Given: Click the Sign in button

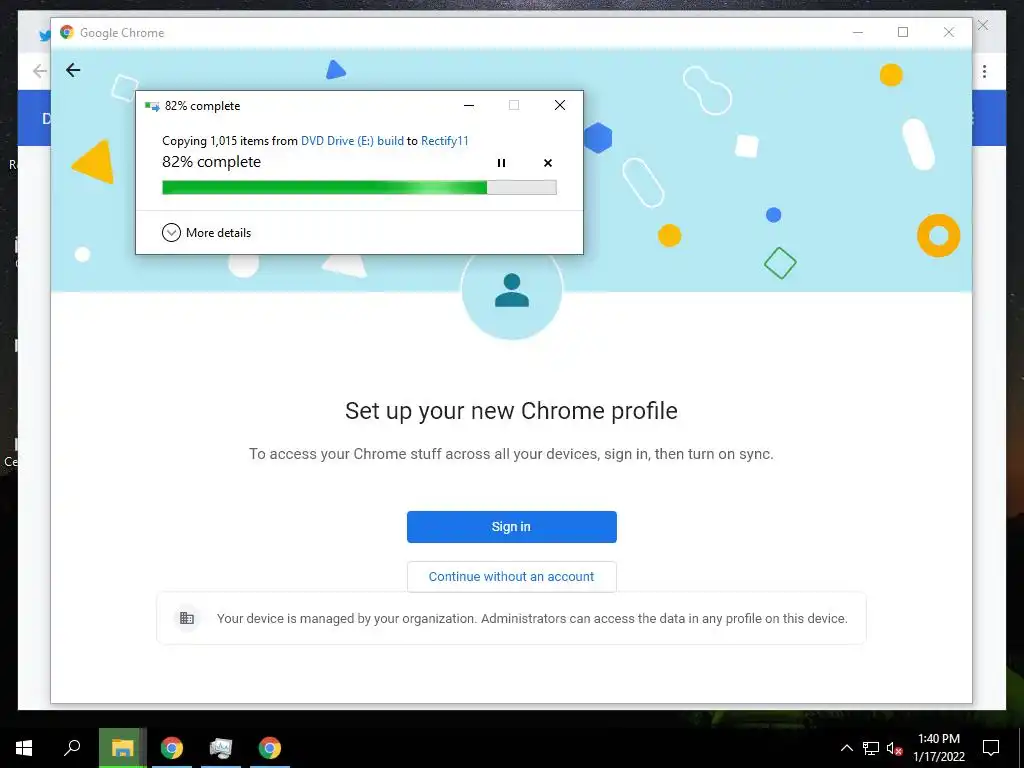Looking at the screenshot, I should click(511, 527).
